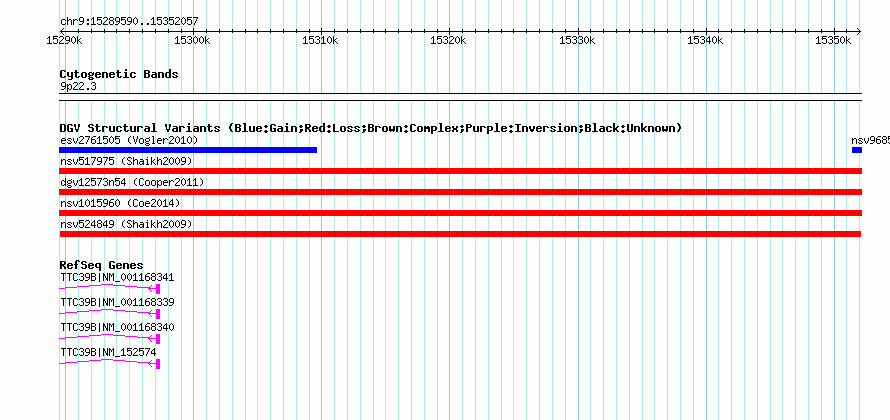
Task: Select the esv2761505 (Vogler2010) label
Action: click(129, 140)
